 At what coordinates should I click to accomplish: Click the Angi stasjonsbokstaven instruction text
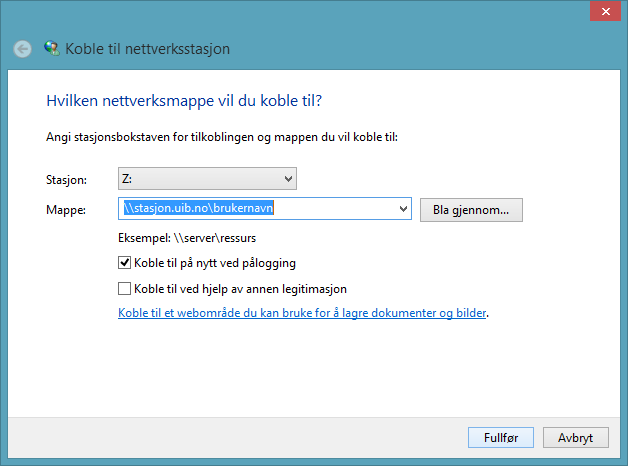[x=222, y=137]
